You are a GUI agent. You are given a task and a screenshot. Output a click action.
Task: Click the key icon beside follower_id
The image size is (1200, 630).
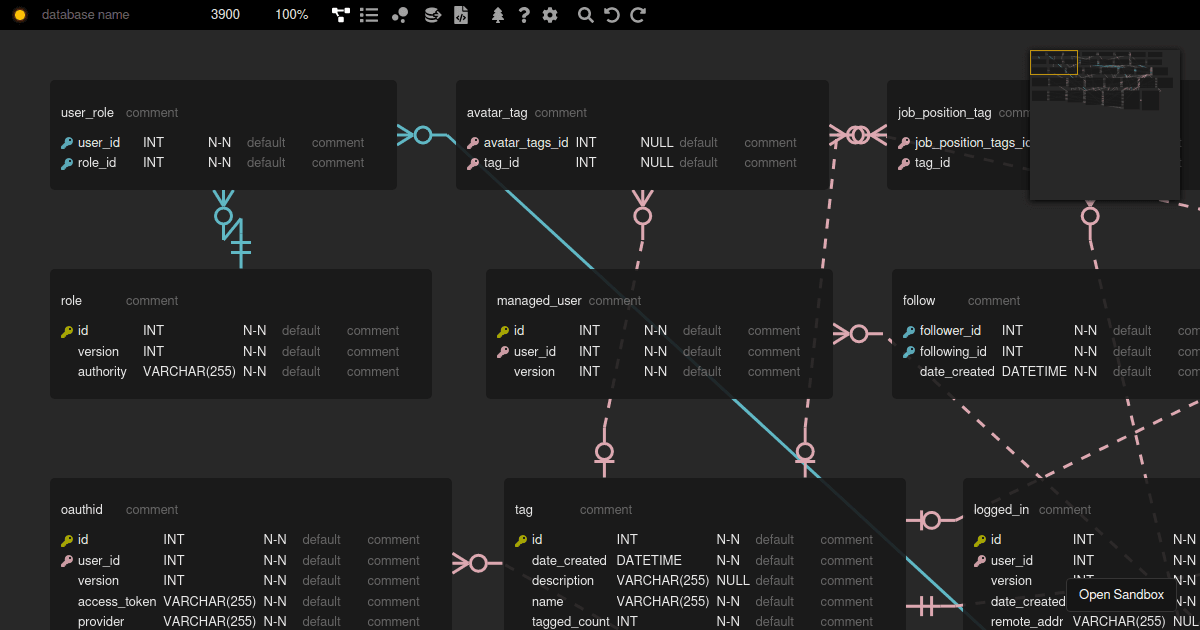907,330
